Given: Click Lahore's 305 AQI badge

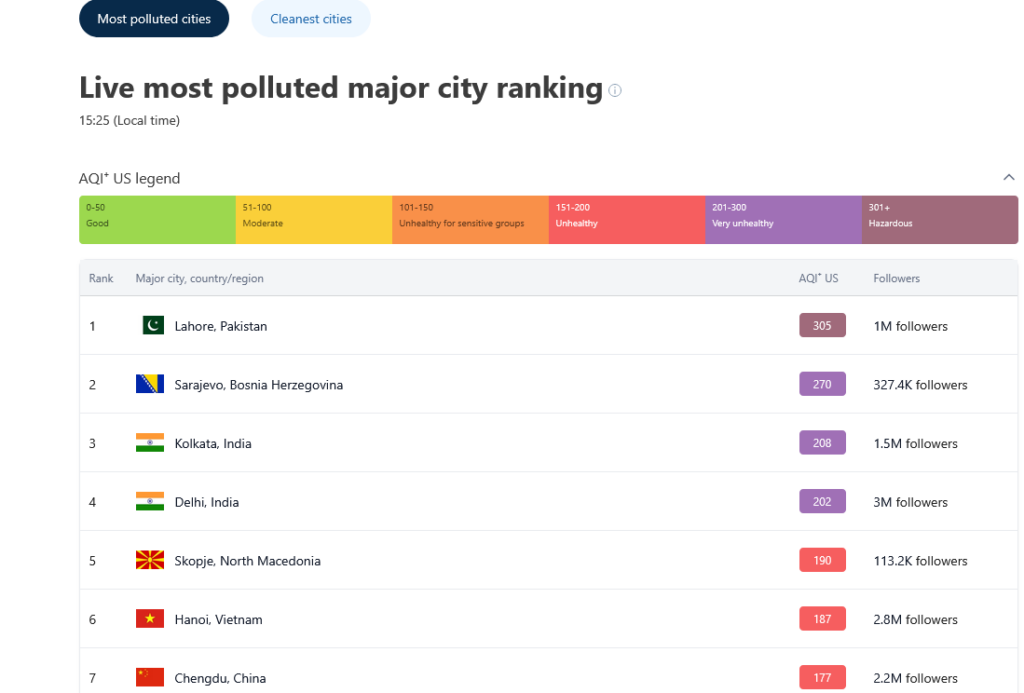Looking at the screenshot, I should (x=822, y=326).
